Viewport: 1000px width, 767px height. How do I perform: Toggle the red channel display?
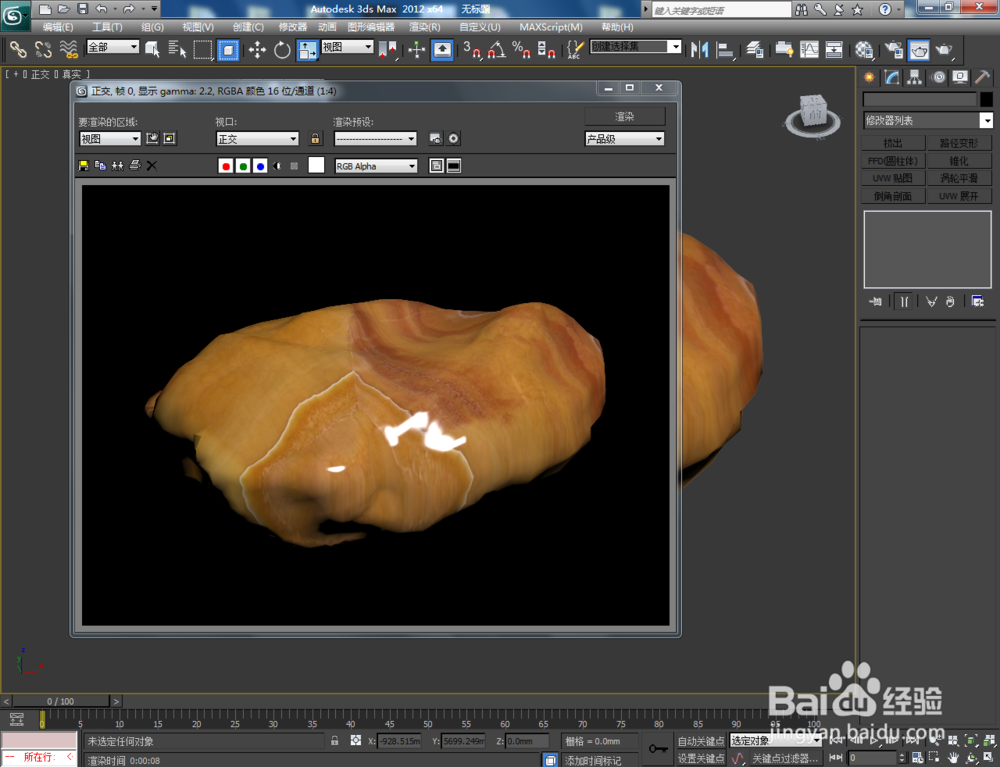pos(225,166)
